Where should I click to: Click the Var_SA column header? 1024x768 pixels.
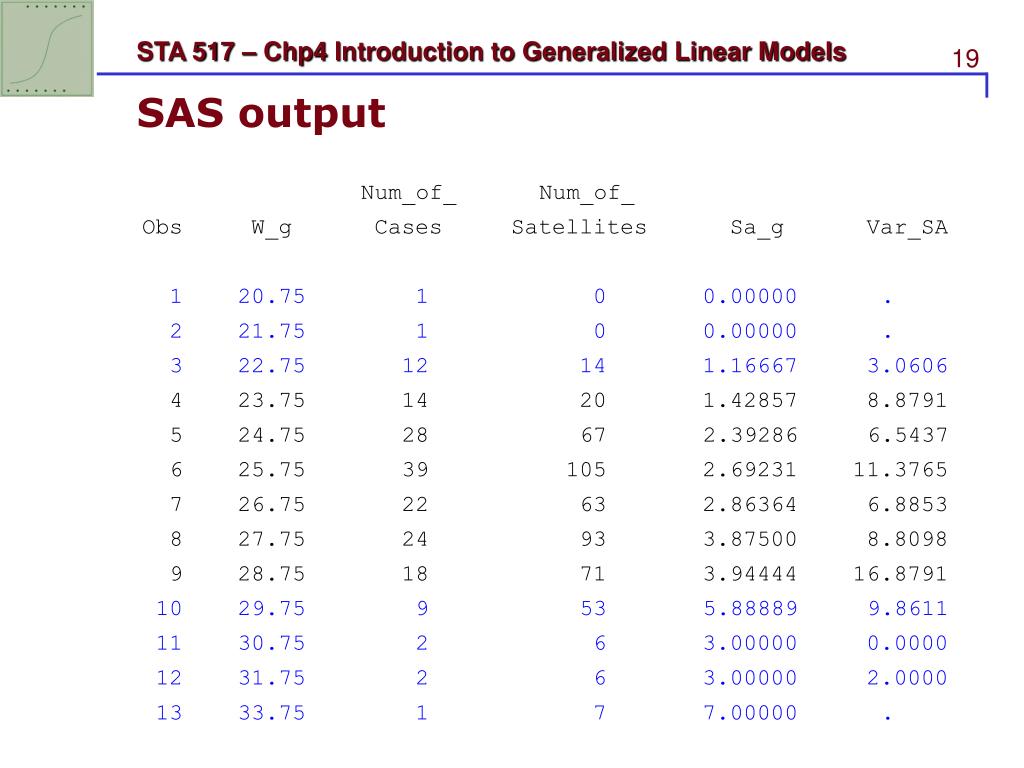(x=907, y=228)
